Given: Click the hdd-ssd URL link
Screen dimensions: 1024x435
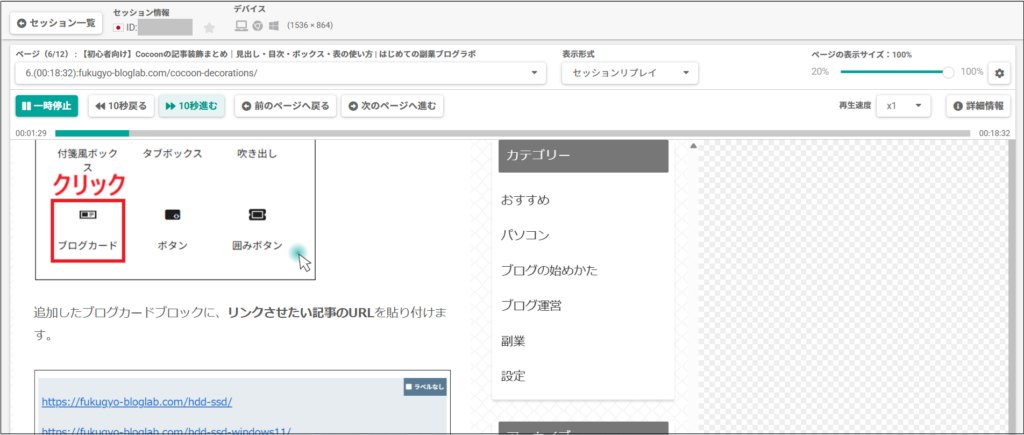Looking at the screenshot, I should click(x=137, y=402).
